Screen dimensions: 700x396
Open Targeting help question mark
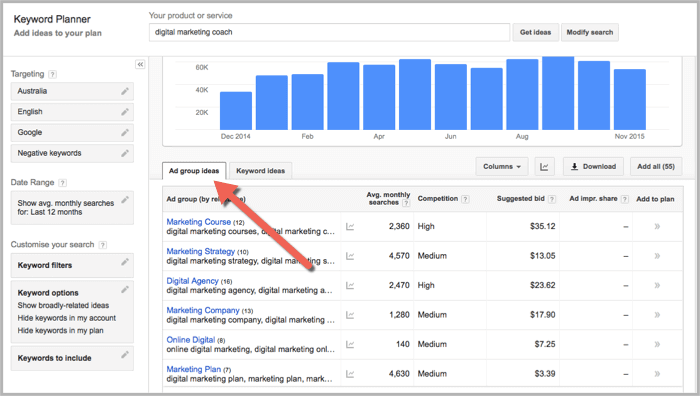pos(53,74)
